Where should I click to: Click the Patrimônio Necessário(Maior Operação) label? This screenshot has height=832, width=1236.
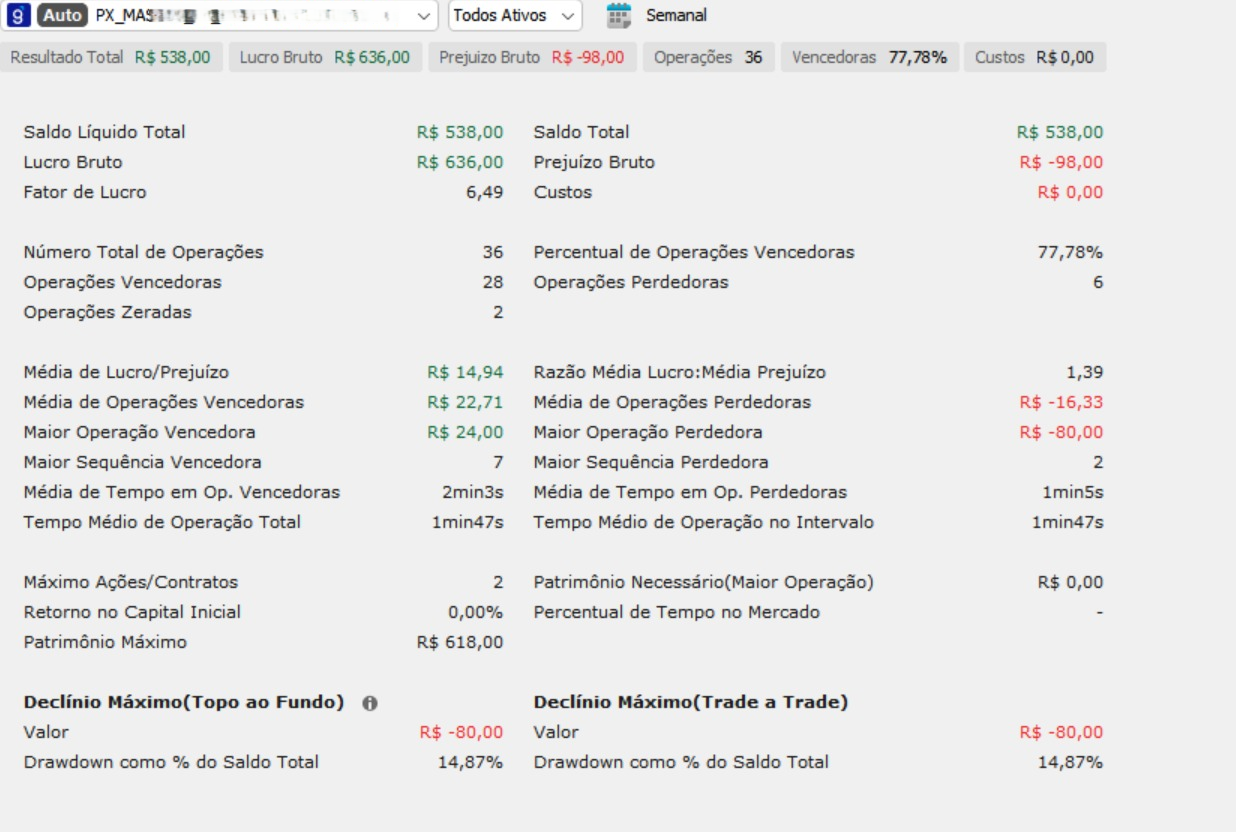(x=703, y=582)
